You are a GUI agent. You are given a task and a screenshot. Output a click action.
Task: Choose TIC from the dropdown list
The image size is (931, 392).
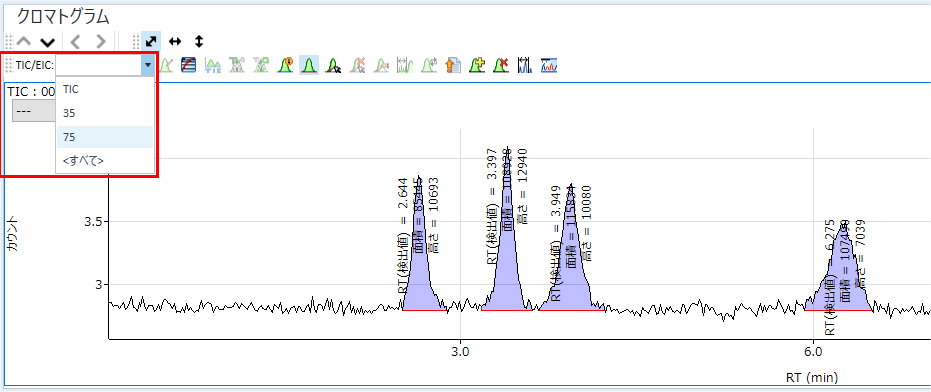[x=104, y=89]
